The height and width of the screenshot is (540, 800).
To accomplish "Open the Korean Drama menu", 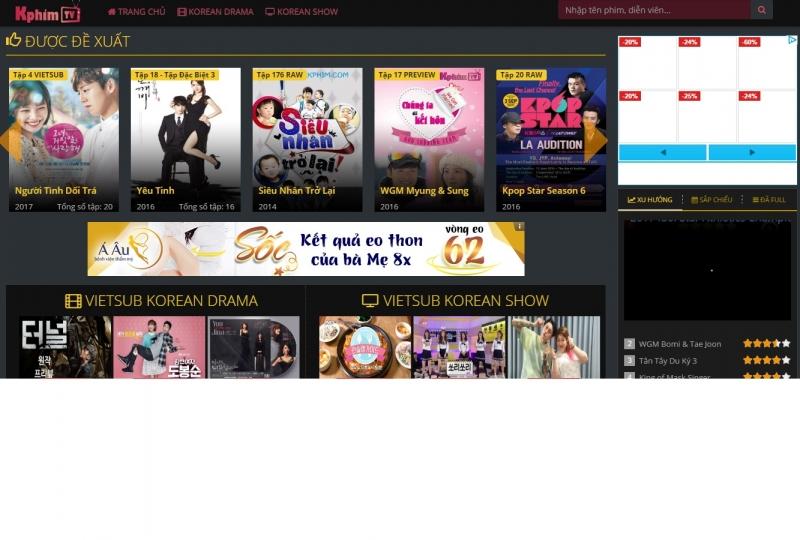I will pos(215,12).
